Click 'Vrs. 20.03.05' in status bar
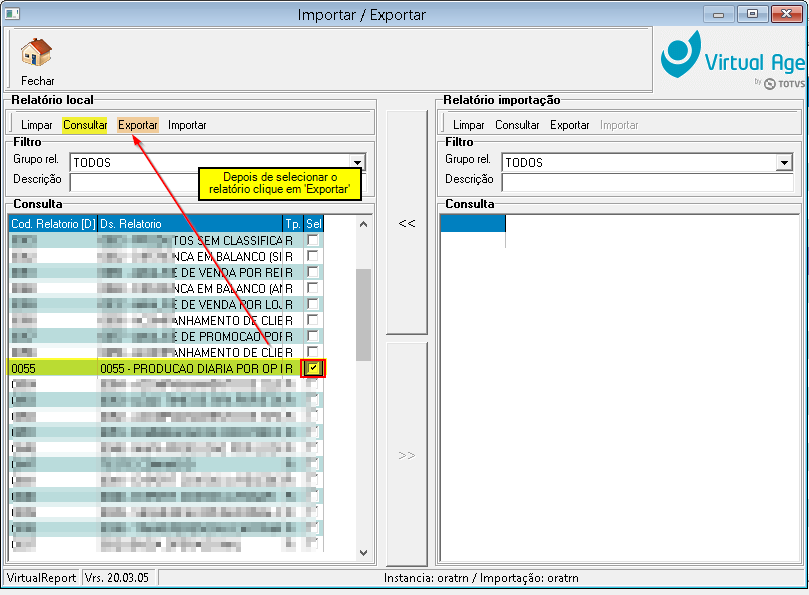This screenshot has width=809, height=595. 117,577
